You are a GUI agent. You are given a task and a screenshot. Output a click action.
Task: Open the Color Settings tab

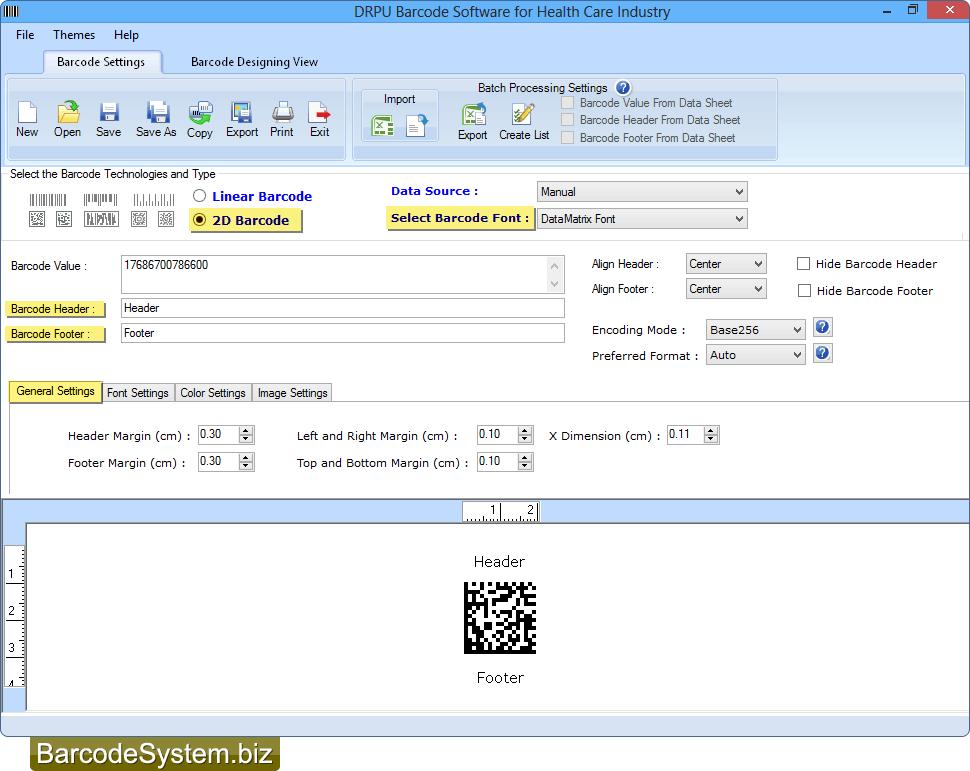[x=213, y=393]
